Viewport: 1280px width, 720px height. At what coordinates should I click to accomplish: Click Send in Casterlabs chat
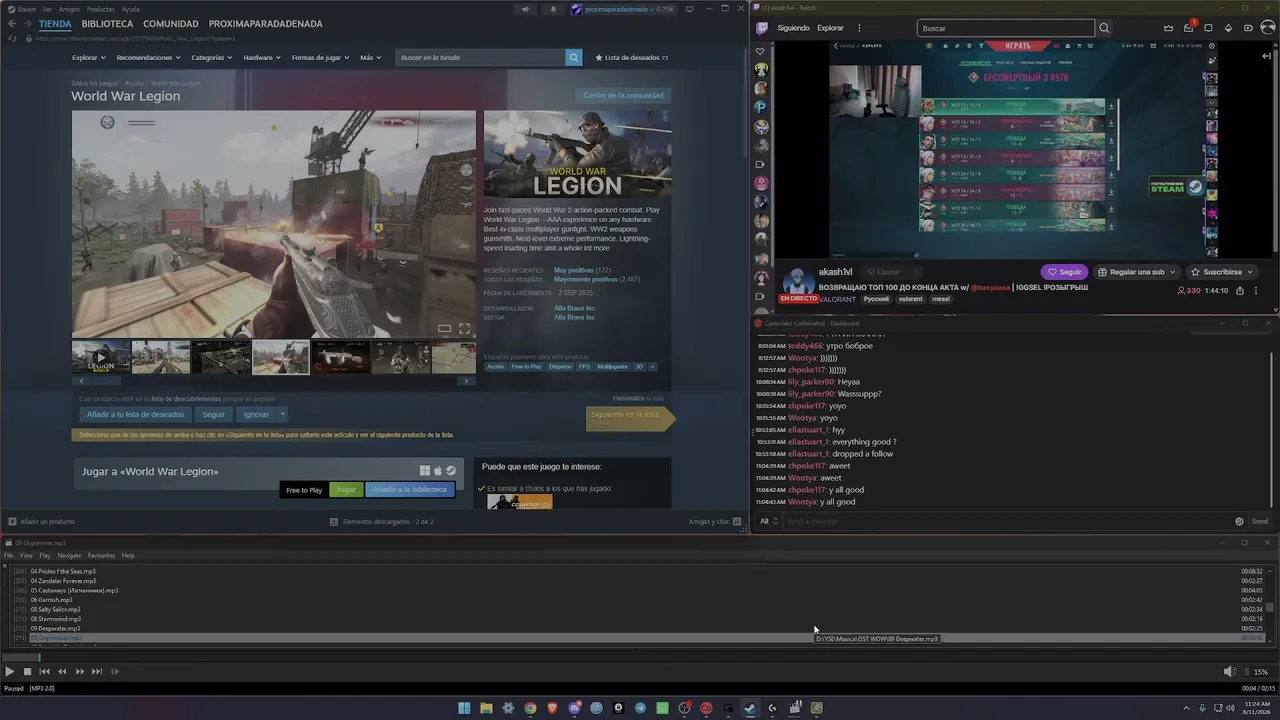(x=1259, y=521)
